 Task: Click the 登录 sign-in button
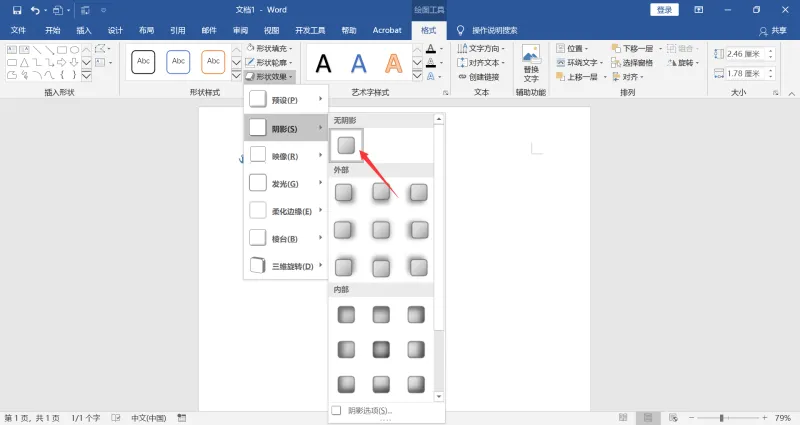[664, 10]
